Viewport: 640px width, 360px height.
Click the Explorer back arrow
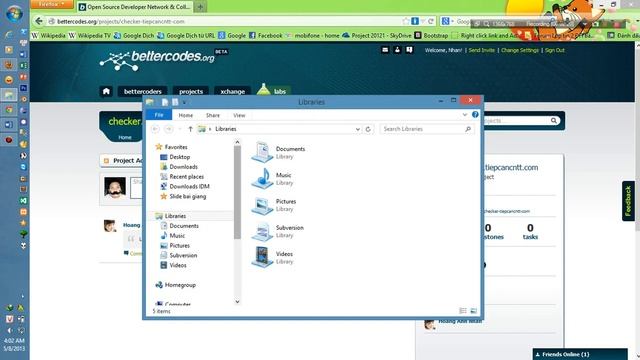(155, 129)
